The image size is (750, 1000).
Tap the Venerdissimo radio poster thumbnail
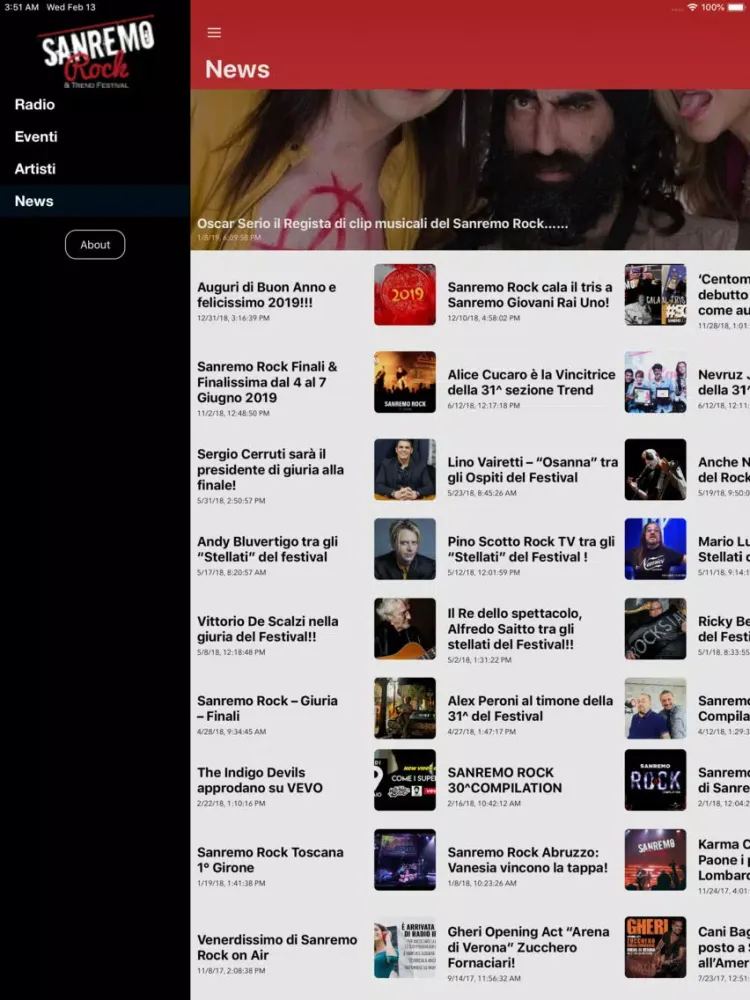405,947
